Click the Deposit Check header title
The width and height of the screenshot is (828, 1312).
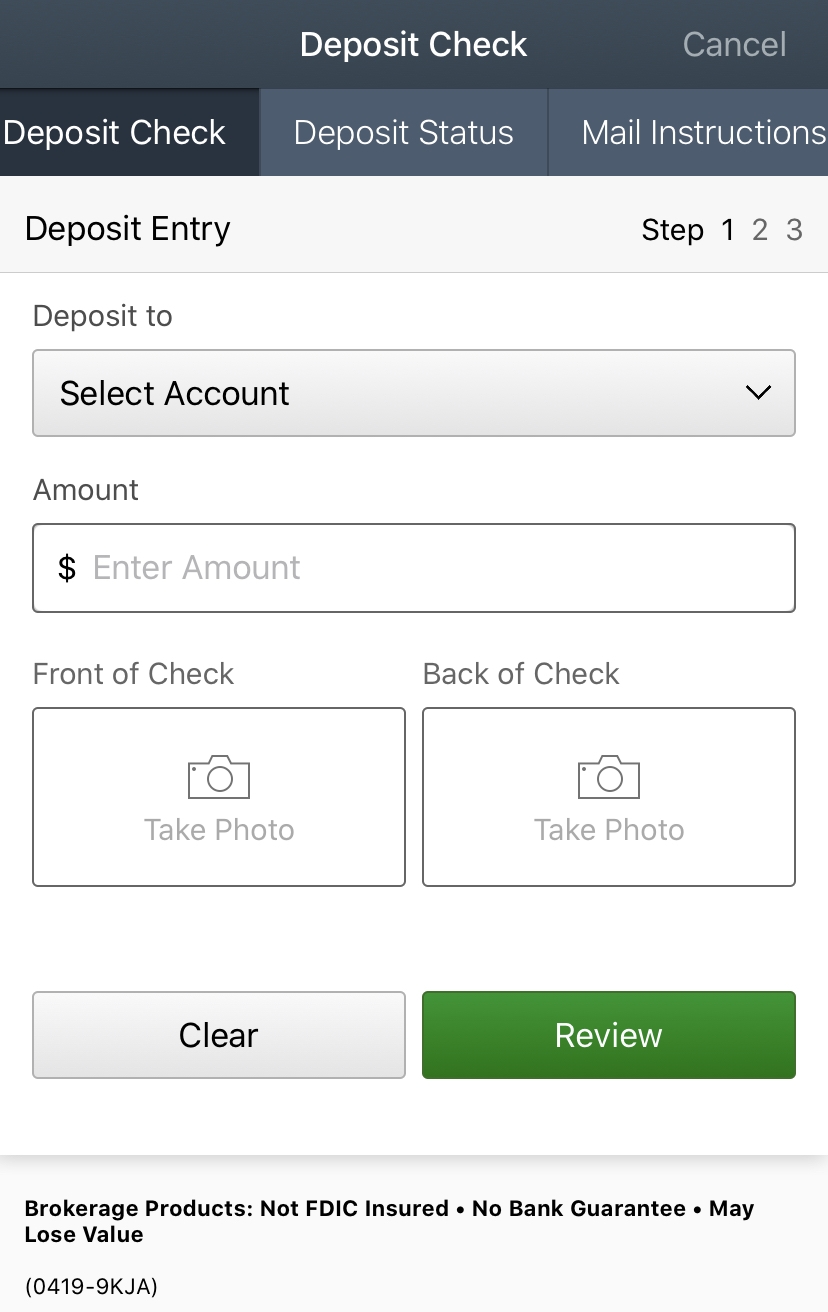413,45
